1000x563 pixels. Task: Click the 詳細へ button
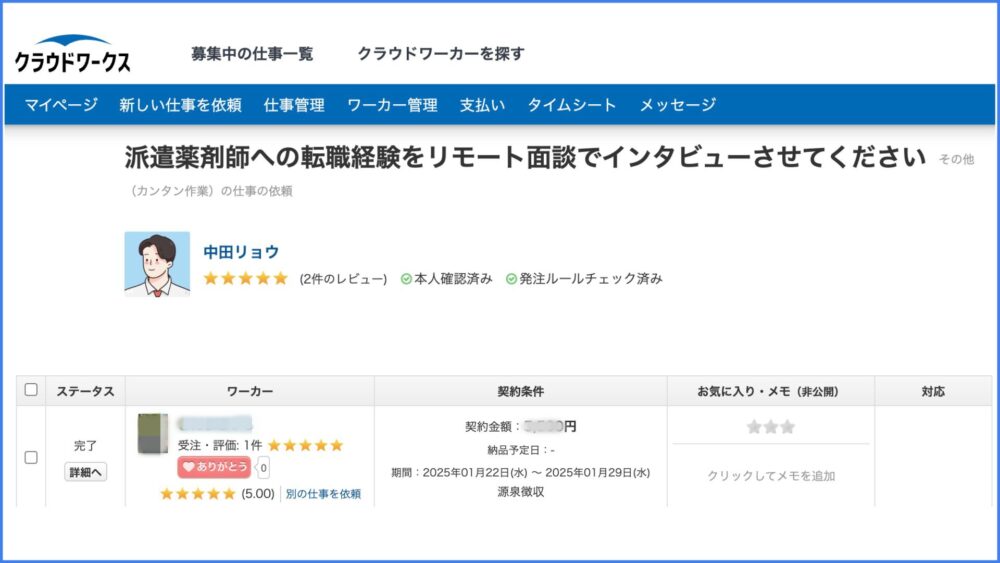click(x=85, y=472)
